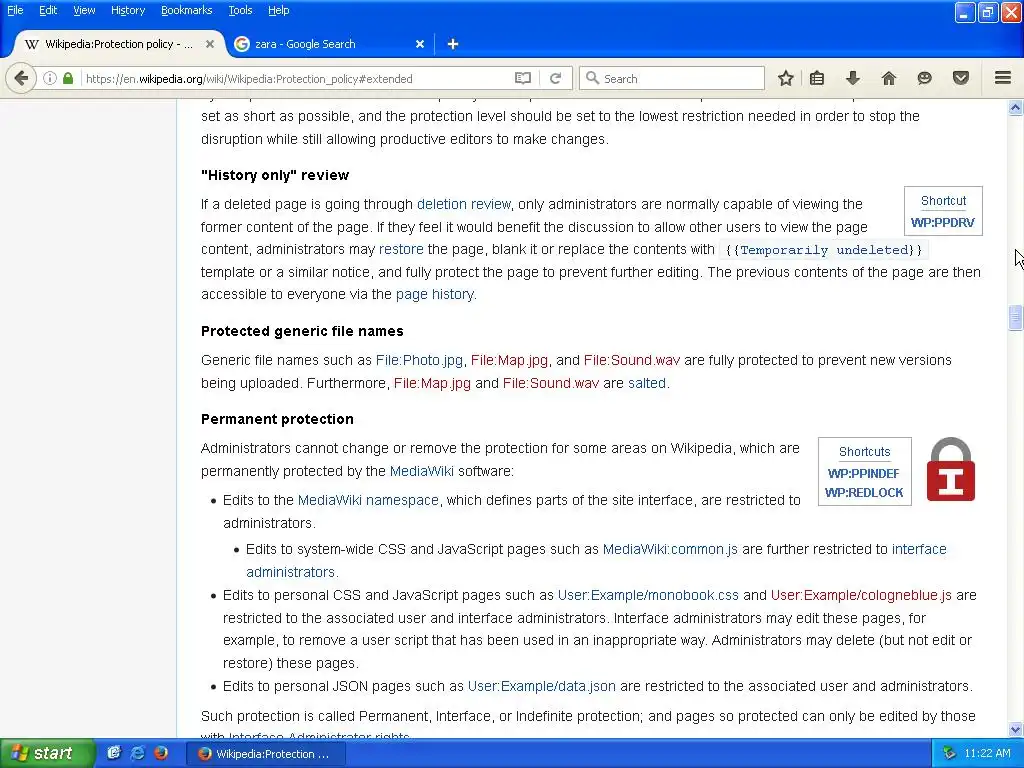Click the green padlock security icon
Viewport: 1024px width, 768px height.
[68, 78]
